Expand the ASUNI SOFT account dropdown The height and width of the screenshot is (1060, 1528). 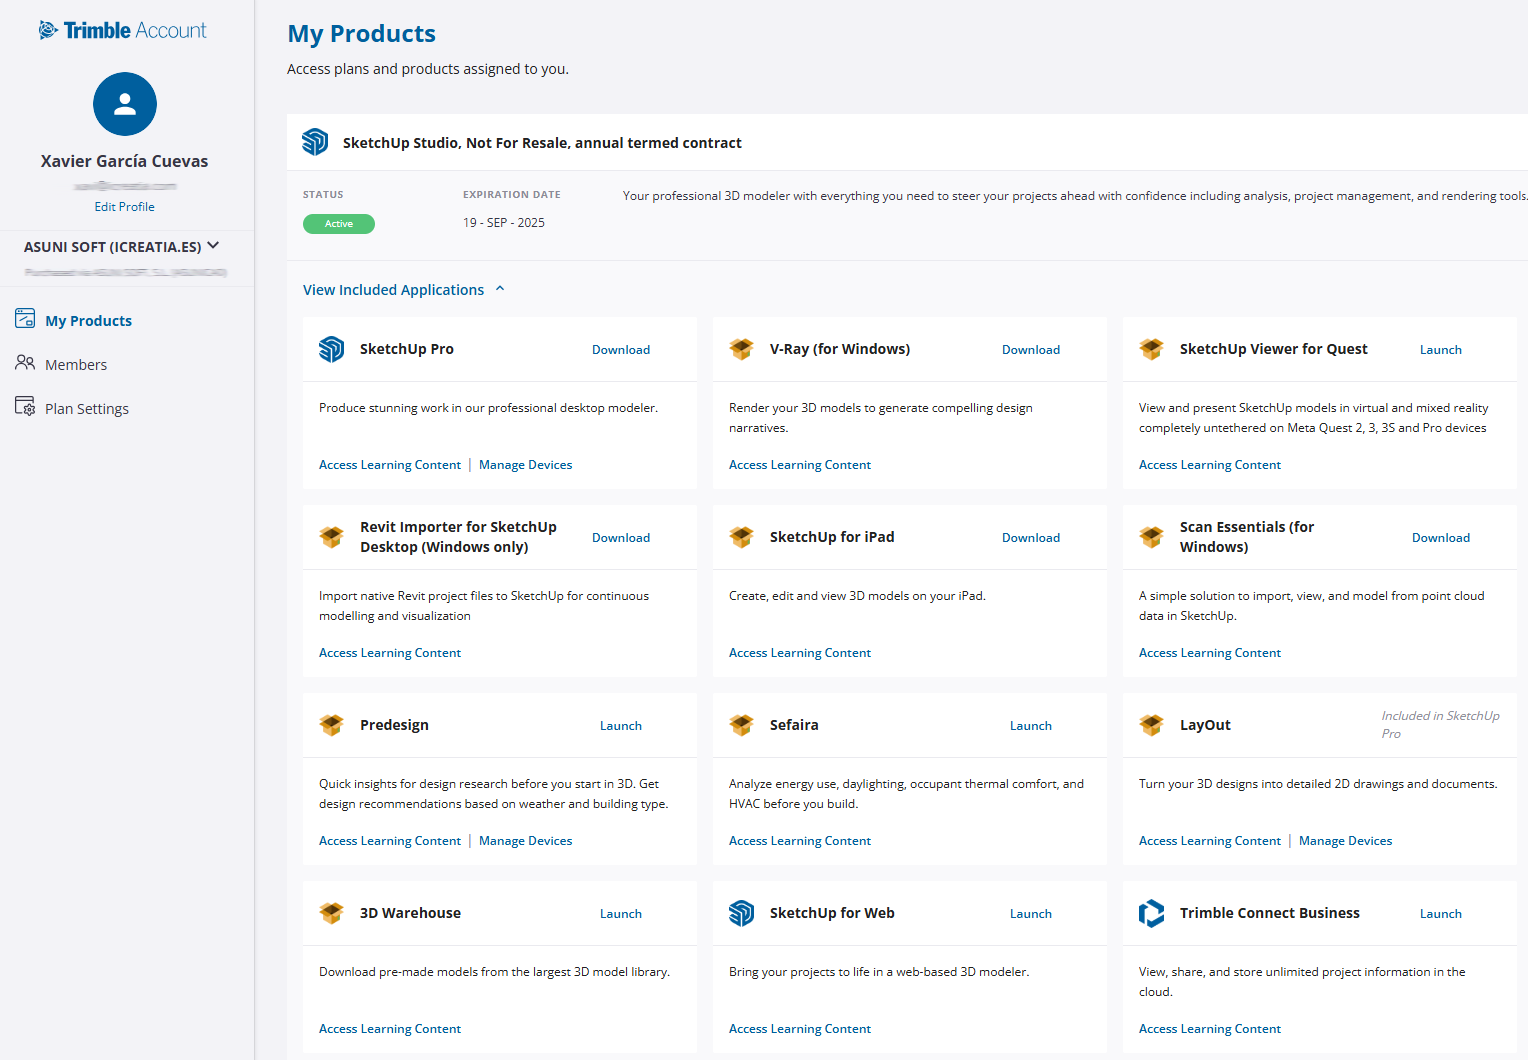pyautogui.click(x=212, y=246)
